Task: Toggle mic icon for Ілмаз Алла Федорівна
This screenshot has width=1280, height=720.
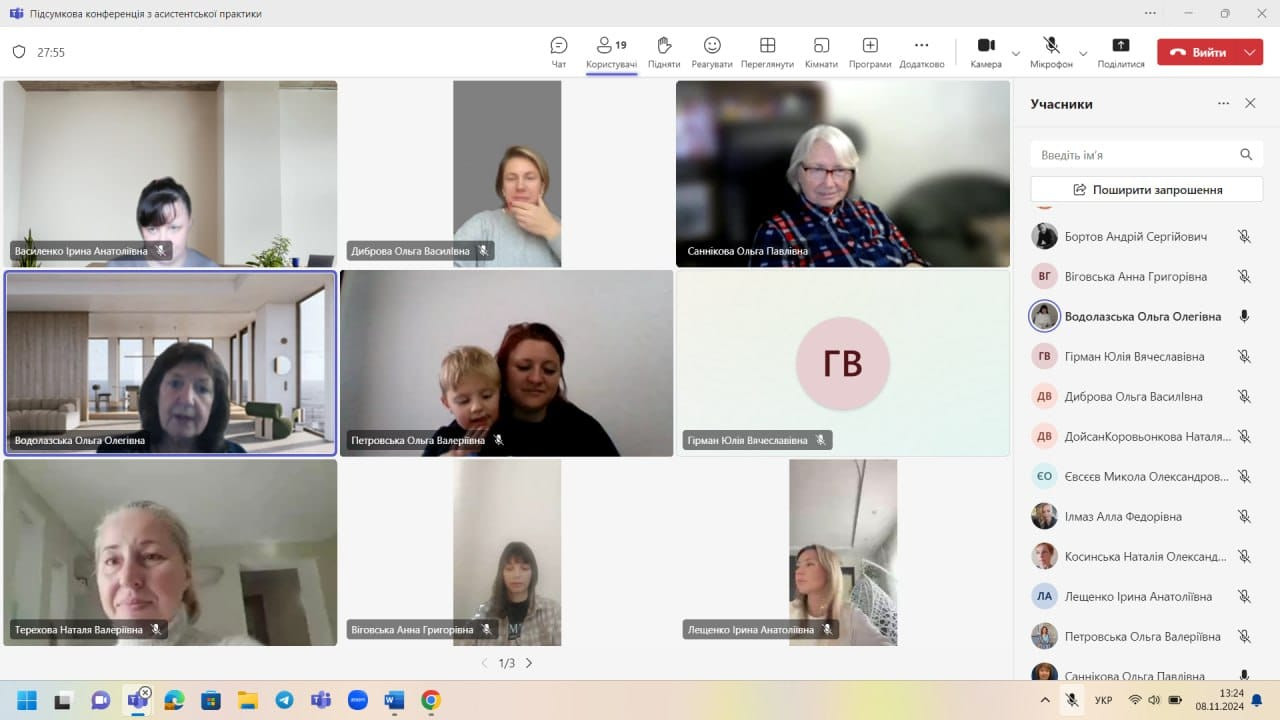Action: pyautogui.click(x=1244, y=517)
